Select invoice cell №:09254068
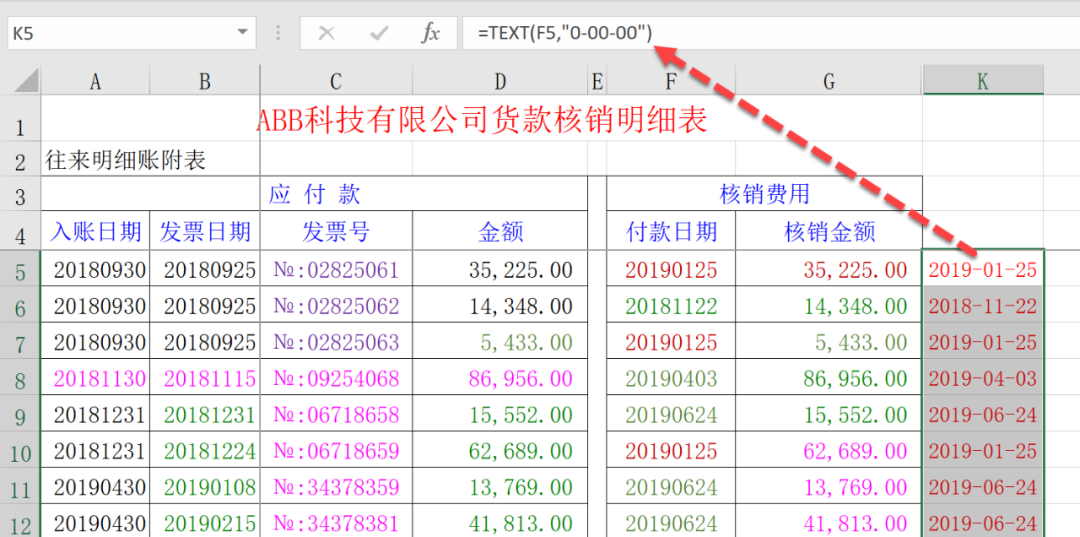The image size is (1080, 537). coord(336,378)
